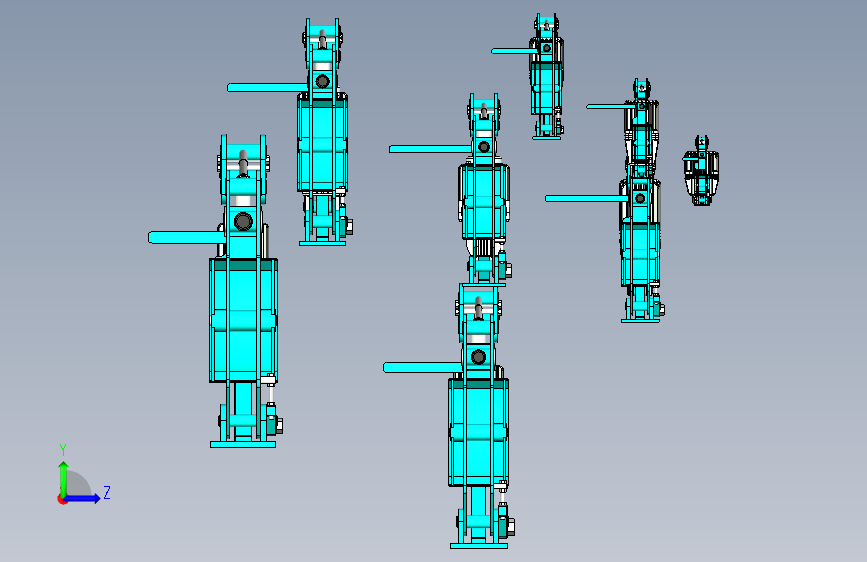
Task: Click the red X axis dot at the triad origin
Action: [61, 499]
